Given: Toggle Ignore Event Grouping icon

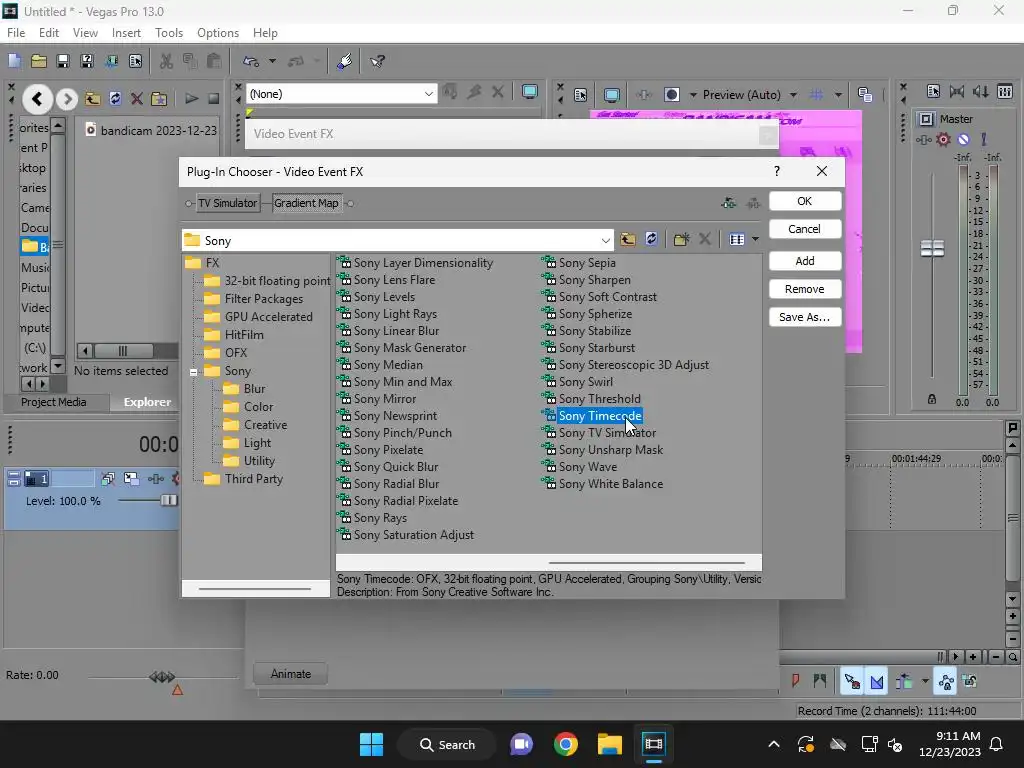Looking at the screenshot, I should (970, 682).
